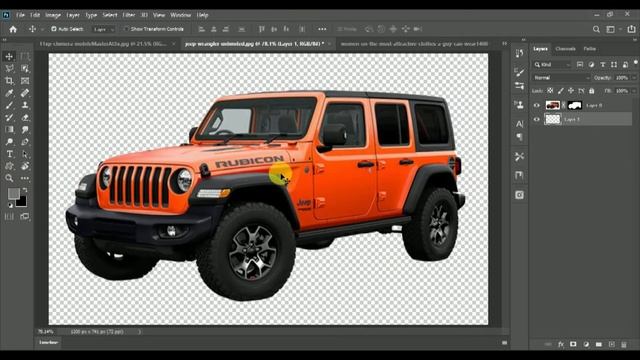The height and width of the screenshot is (360, 640).
Task: Select the Healing Brush tool
Action: coord(25,93)
